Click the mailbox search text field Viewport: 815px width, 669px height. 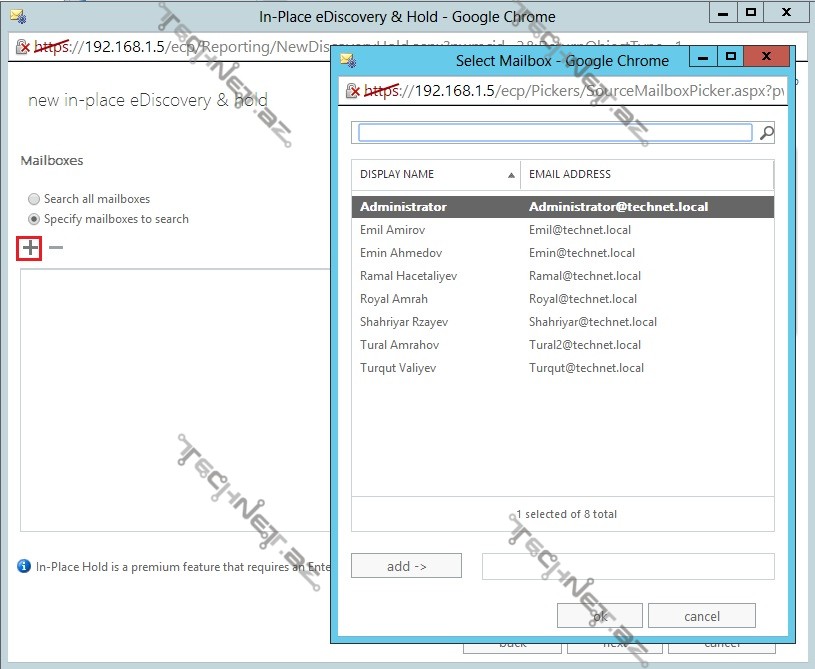[x=555, y=132]
